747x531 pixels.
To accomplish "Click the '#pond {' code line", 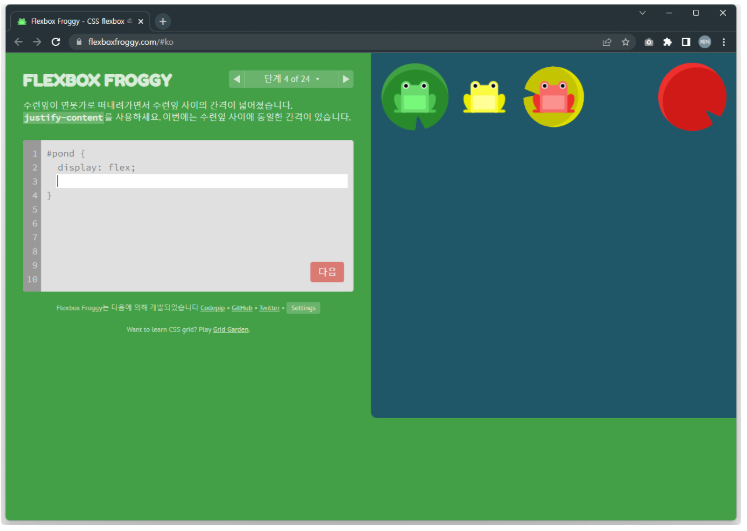I will coord(66,153).
